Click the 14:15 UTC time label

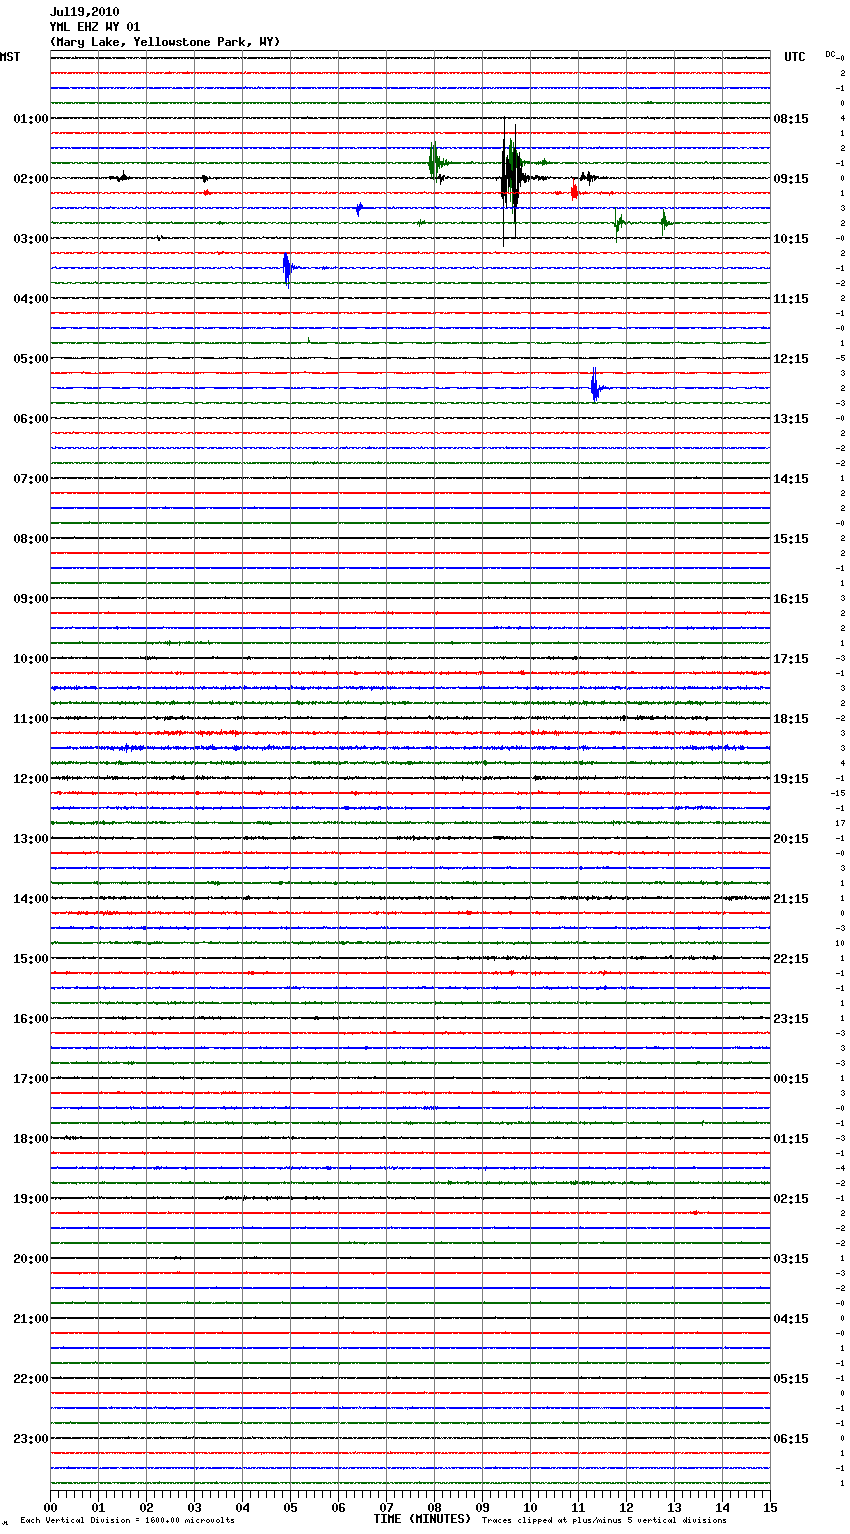click(791, 478)
